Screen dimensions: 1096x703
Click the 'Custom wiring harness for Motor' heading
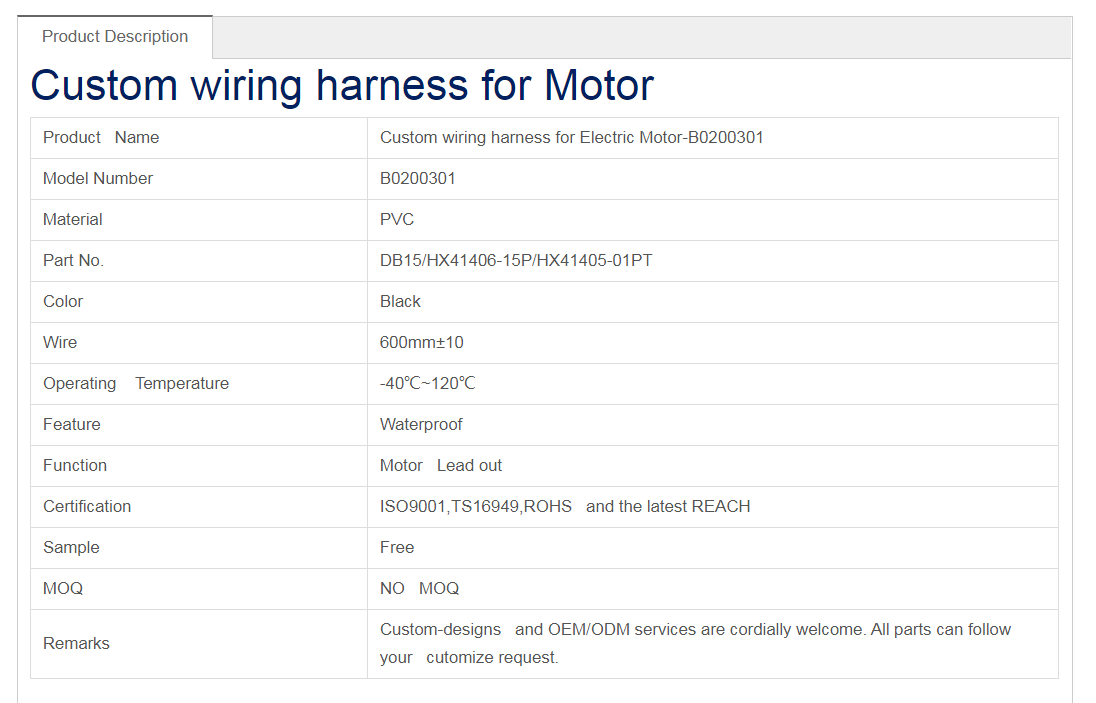point(342,85)
